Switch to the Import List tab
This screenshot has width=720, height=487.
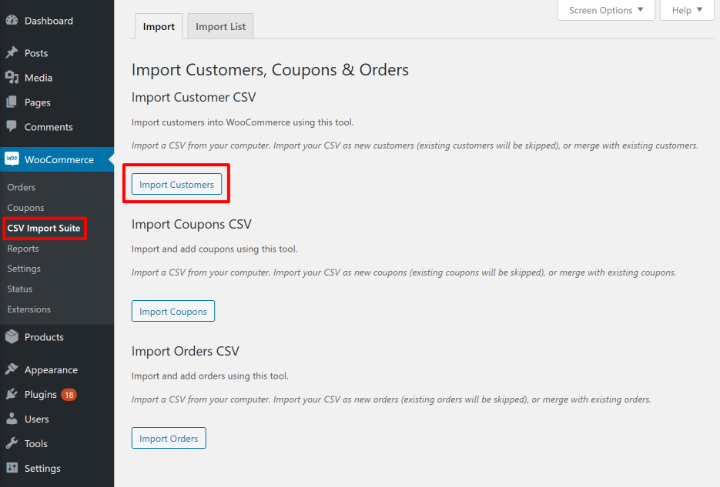pyautogui.click(x=220, y=27)
